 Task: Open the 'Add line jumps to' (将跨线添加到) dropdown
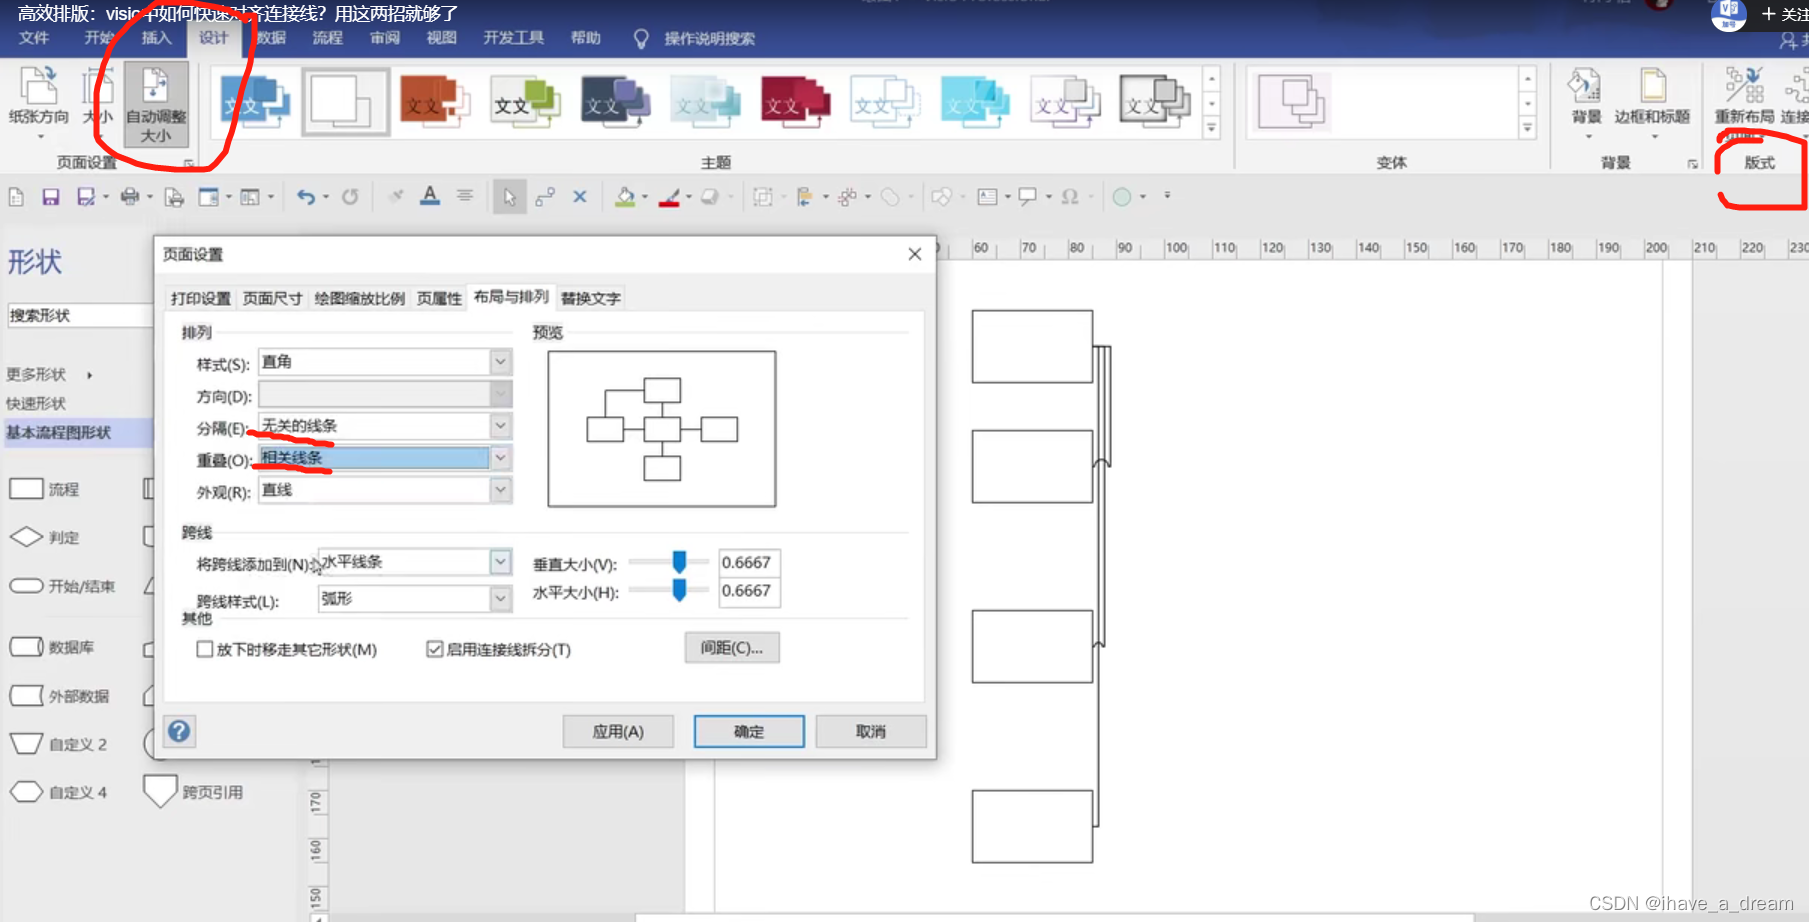coord(501,562)
